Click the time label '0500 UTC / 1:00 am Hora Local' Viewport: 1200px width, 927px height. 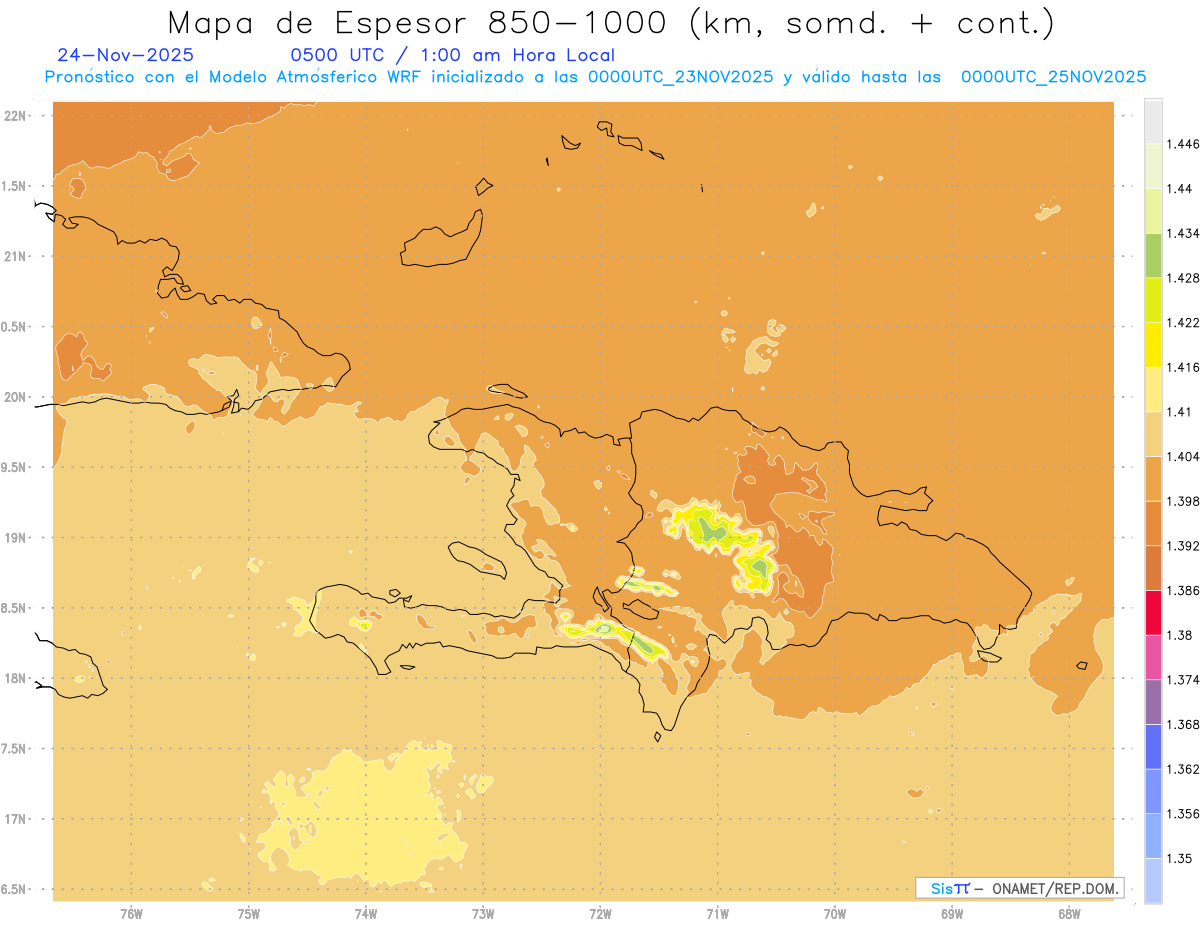pyautogui.click(x=452, y=56)
